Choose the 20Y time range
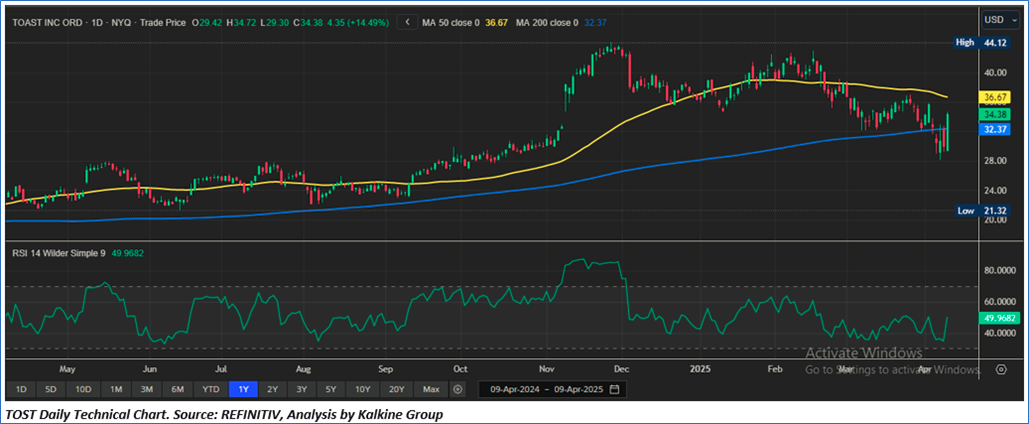The height and width of the screenshot is (424, 1029). 396,390
